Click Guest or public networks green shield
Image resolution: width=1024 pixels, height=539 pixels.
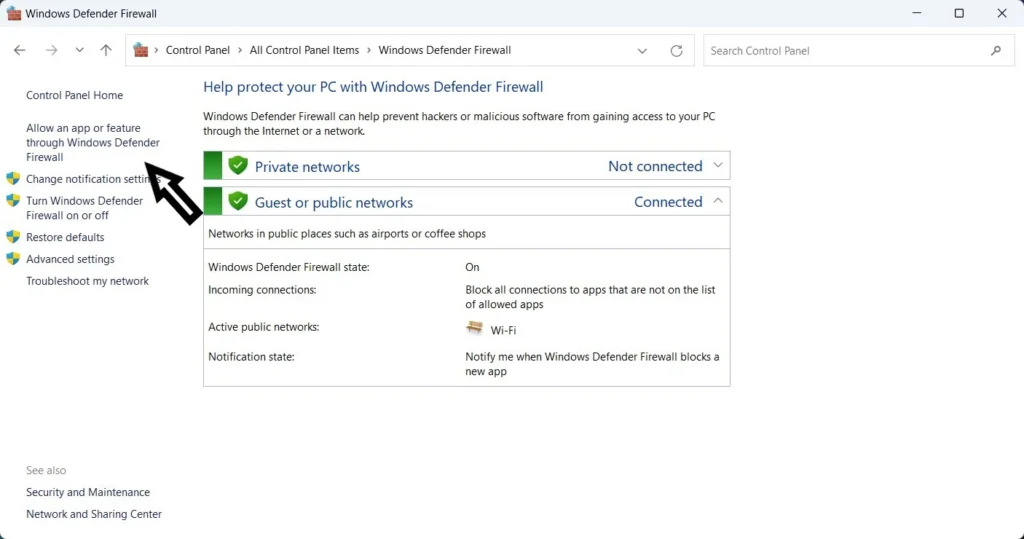point(238,201)
